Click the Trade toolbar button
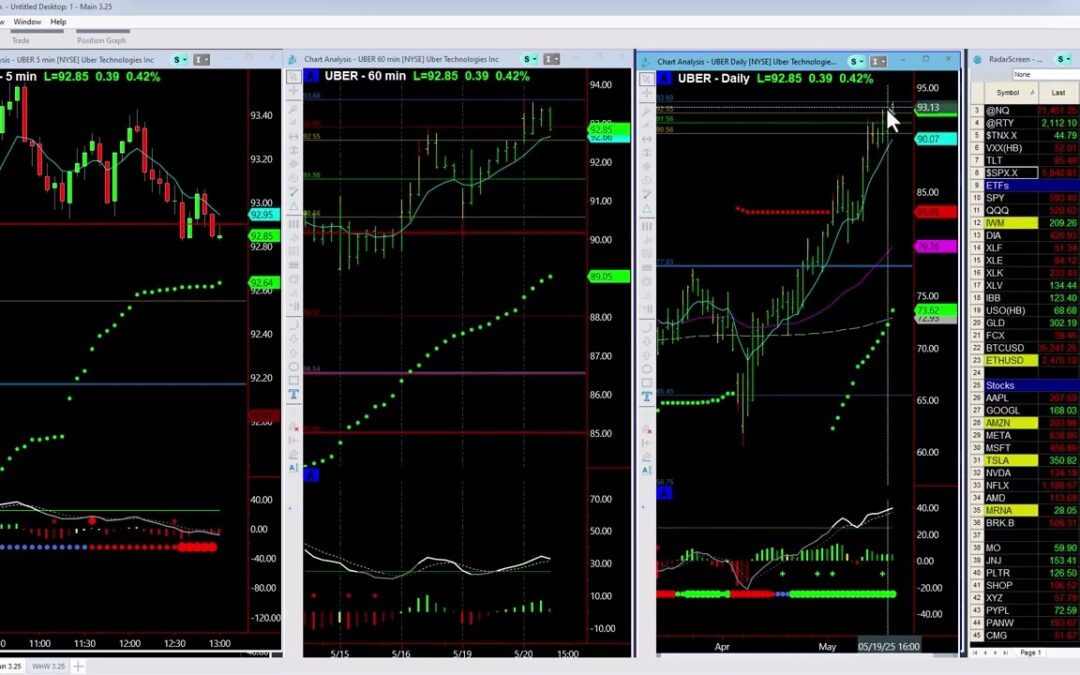Viewport: 1080px width, 675px height. (21, 41)
